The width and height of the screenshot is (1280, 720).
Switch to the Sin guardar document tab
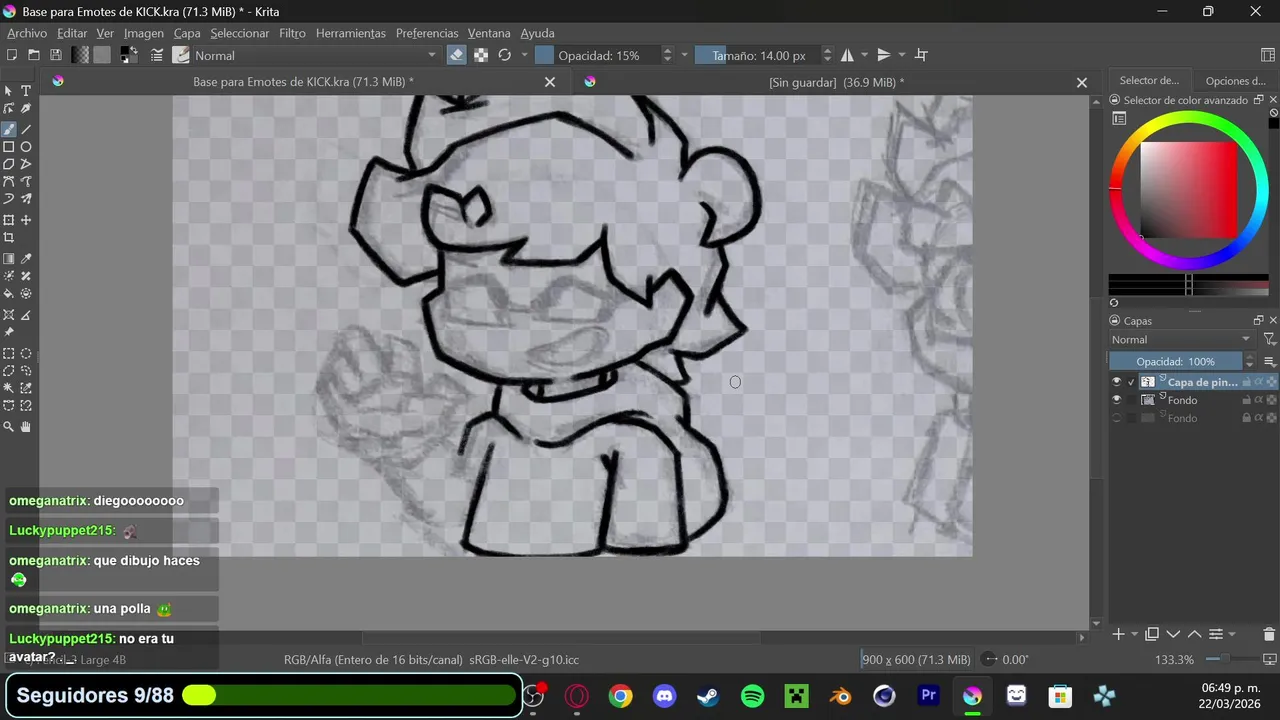tap(836, 82)
